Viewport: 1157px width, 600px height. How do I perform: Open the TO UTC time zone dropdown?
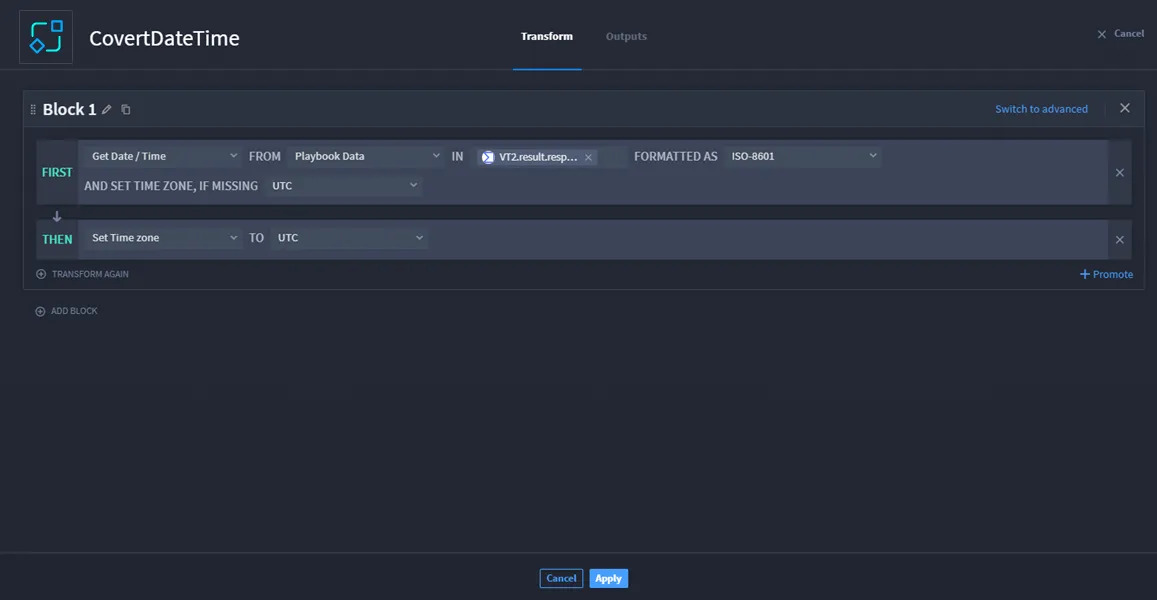pyautogui.click(x=349, y=238)
